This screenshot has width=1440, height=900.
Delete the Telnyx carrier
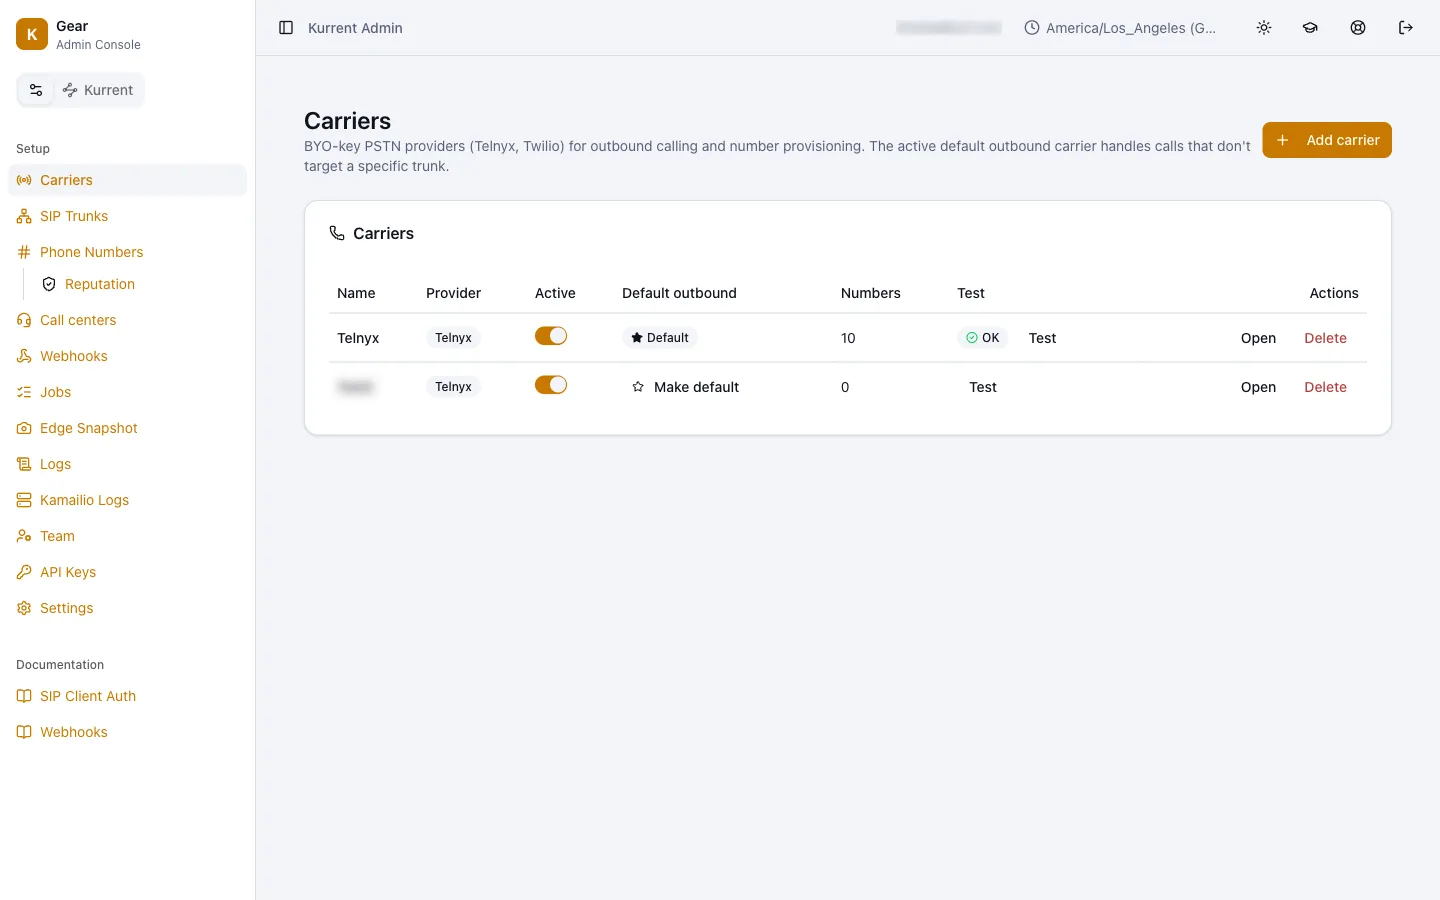(1325, 338)
